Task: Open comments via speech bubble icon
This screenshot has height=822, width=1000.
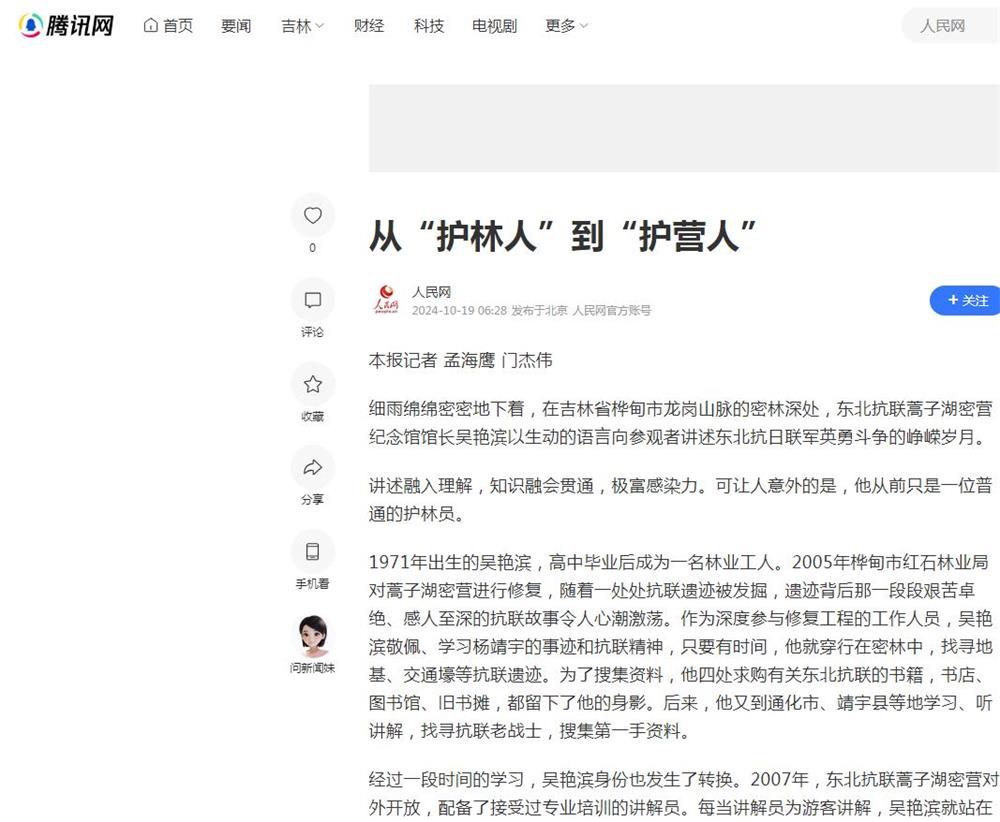Action: click(312, 300)
